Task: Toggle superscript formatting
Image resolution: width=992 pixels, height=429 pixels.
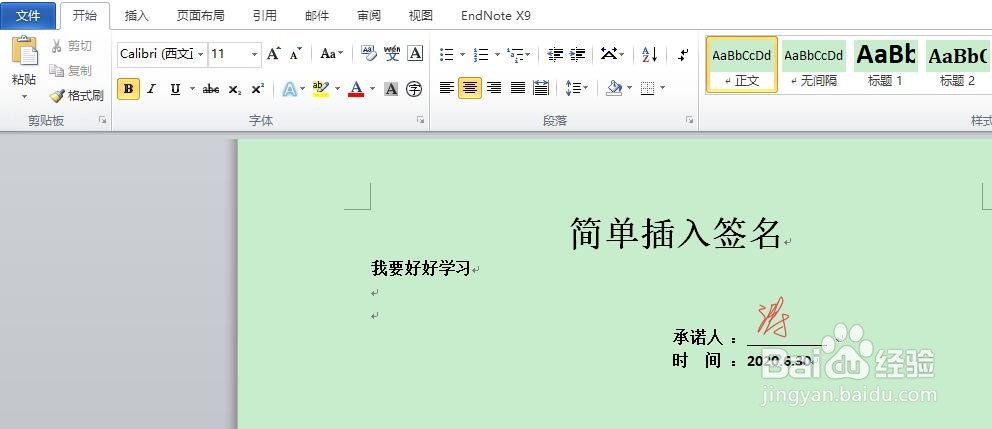Action: (257, 89)
